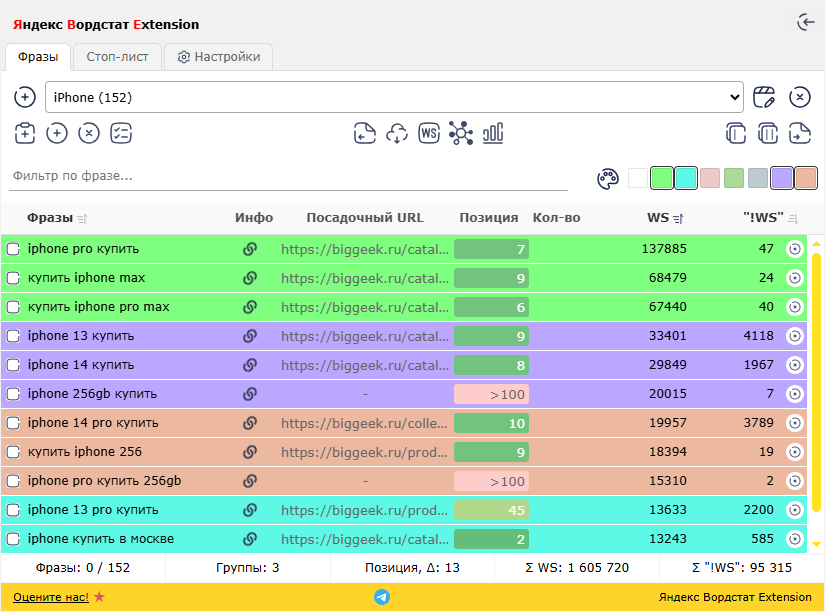Select checkbox for 'iphone 14 купить'
The height and width of the screenshot is (612, 825).
point(14,365)
